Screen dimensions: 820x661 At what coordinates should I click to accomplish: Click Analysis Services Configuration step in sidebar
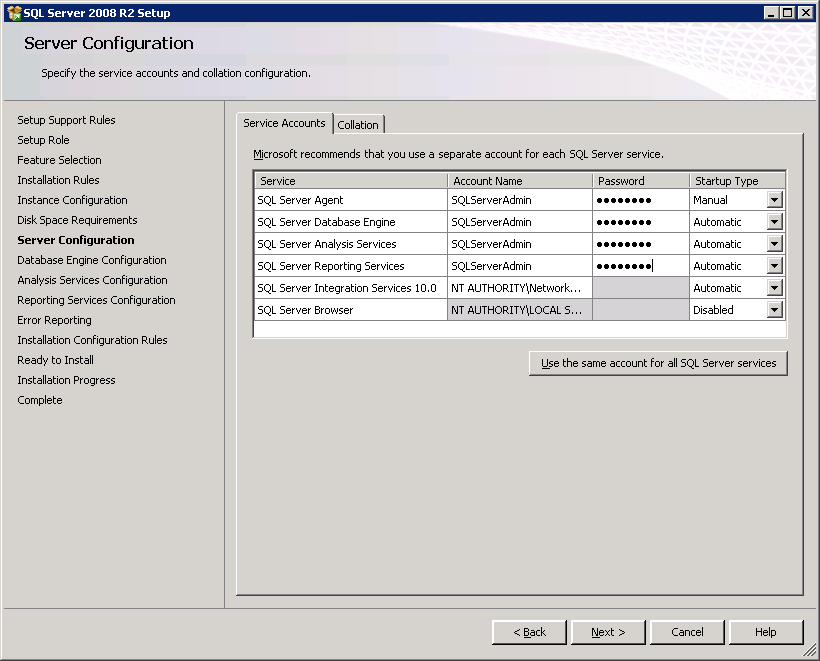click(x=93, y=280)
